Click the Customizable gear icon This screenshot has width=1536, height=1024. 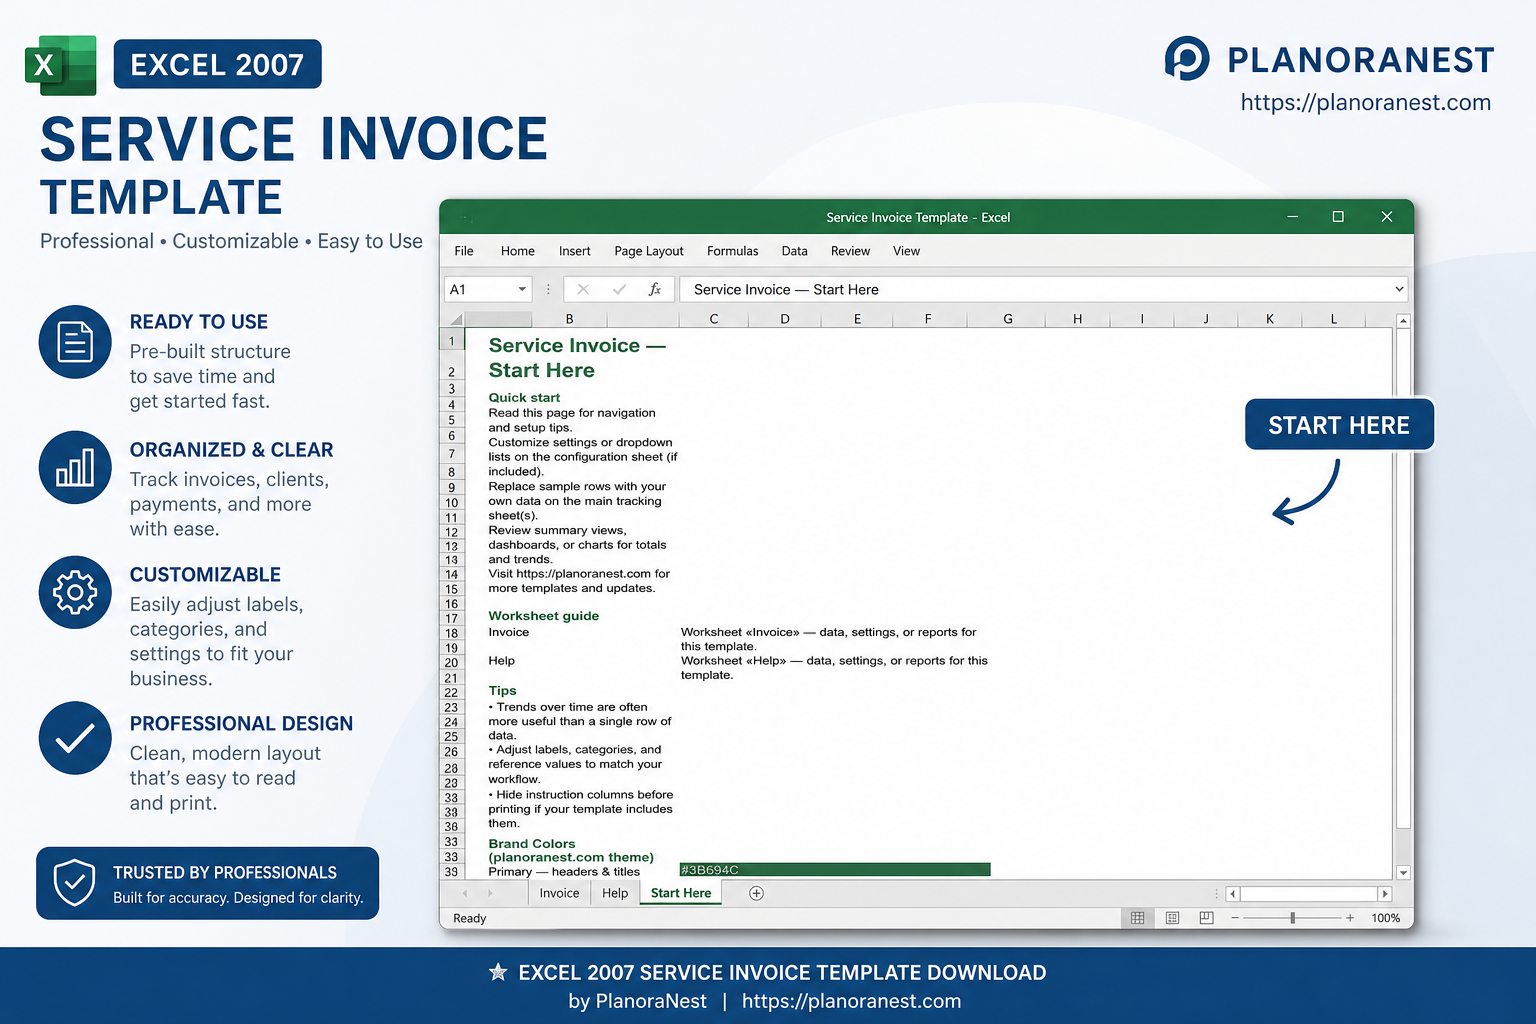(x=75, y=592)
